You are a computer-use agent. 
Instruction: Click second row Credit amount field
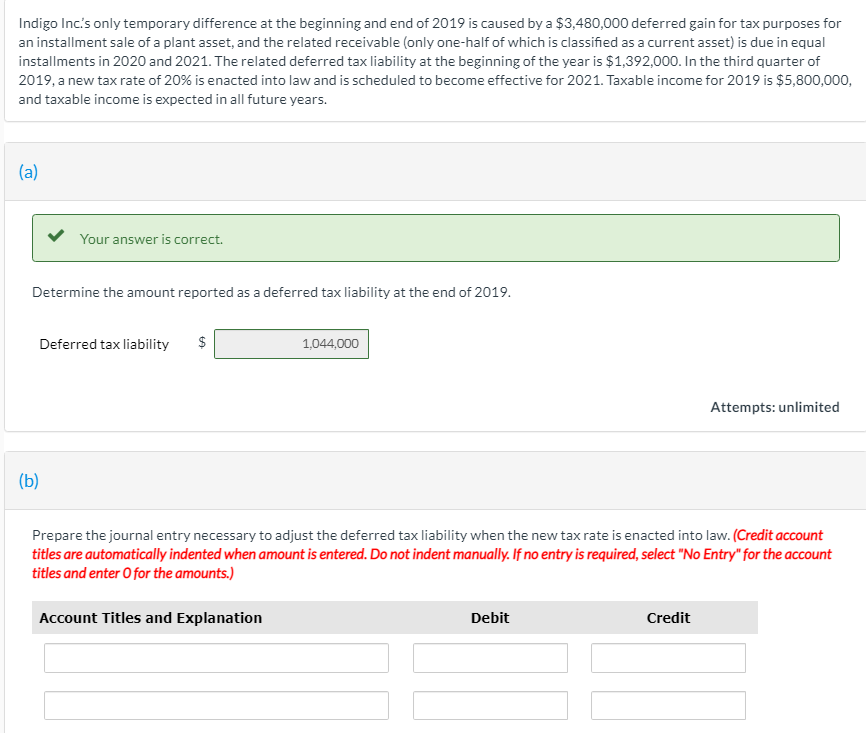point(668,705)
